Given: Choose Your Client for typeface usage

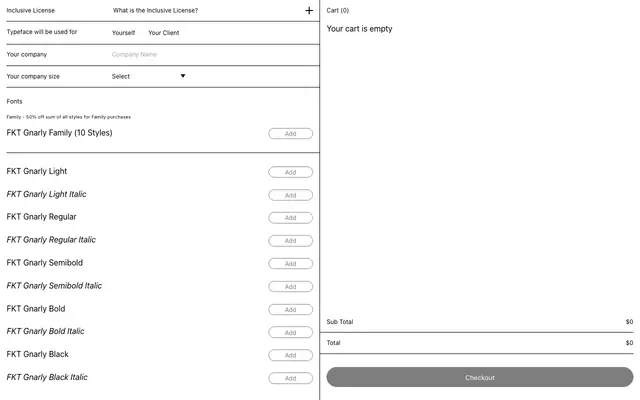Looking at the screenshot, I should click(164, 33).
